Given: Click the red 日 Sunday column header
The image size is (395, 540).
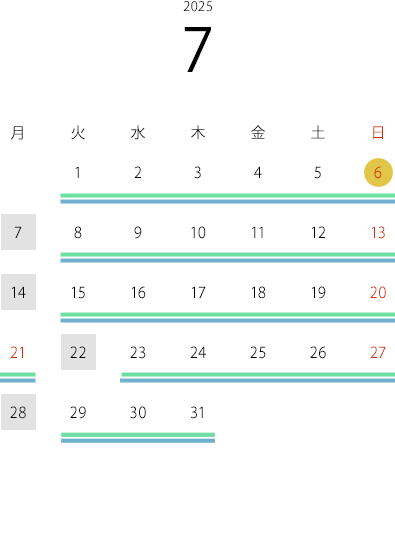Looking at the screenshot, I should tap(378, 133).
